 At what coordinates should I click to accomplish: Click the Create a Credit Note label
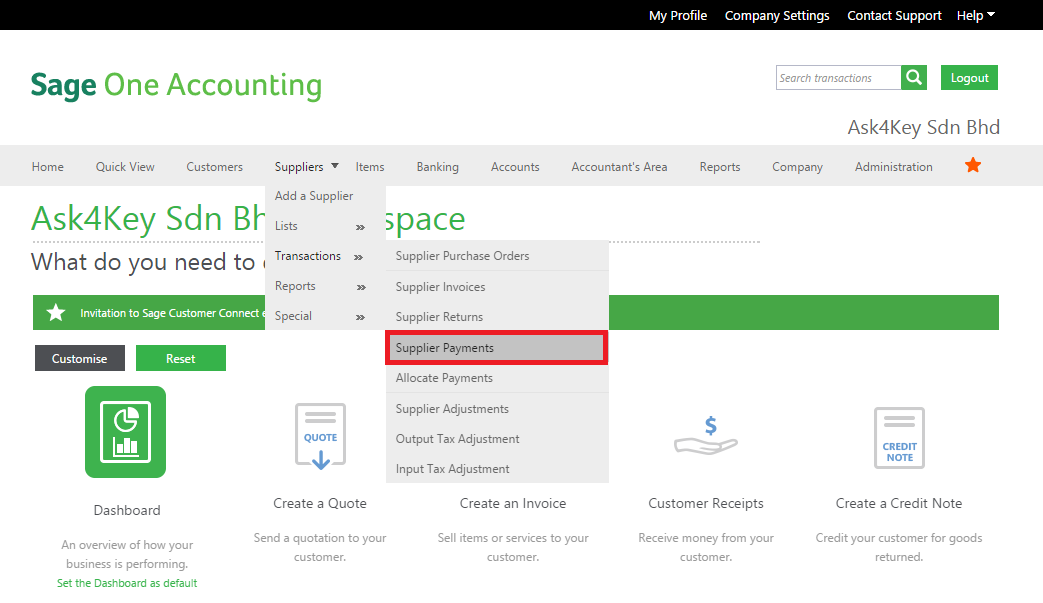click(899, 503)
